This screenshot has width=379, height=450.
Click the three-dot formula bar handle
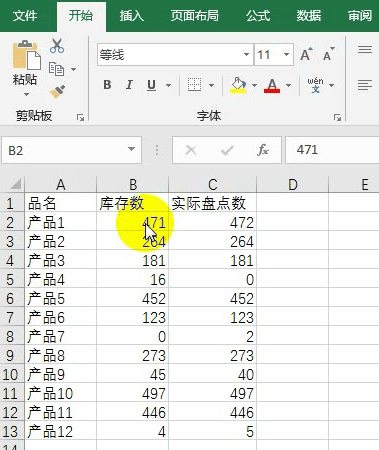[157, 150]
